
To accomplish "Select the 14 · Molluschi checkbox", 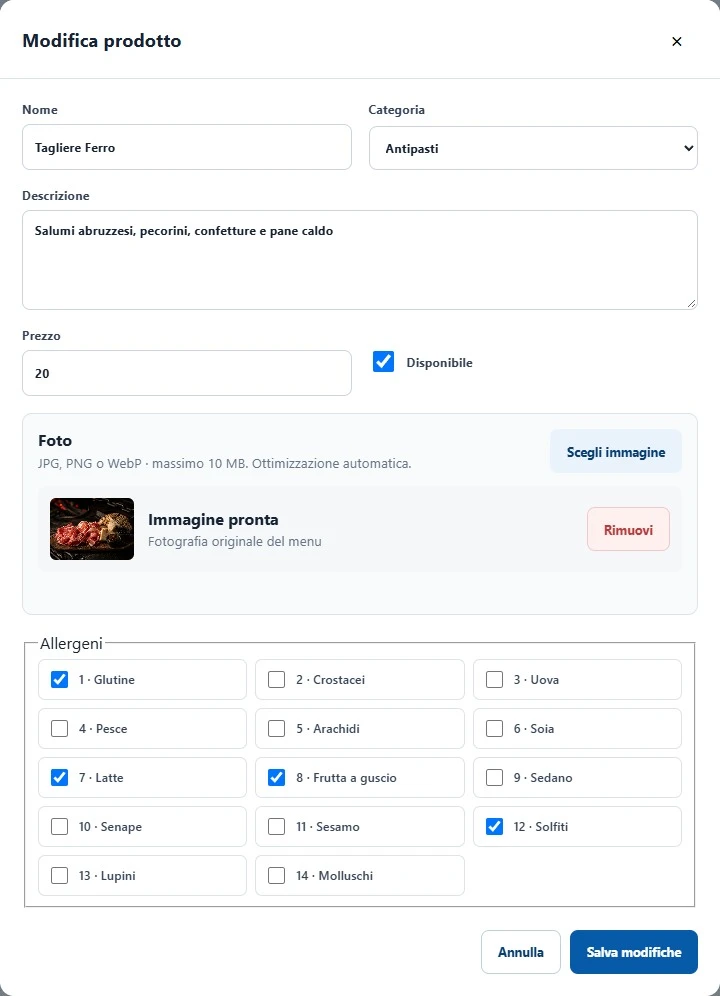I will point(276,875).
